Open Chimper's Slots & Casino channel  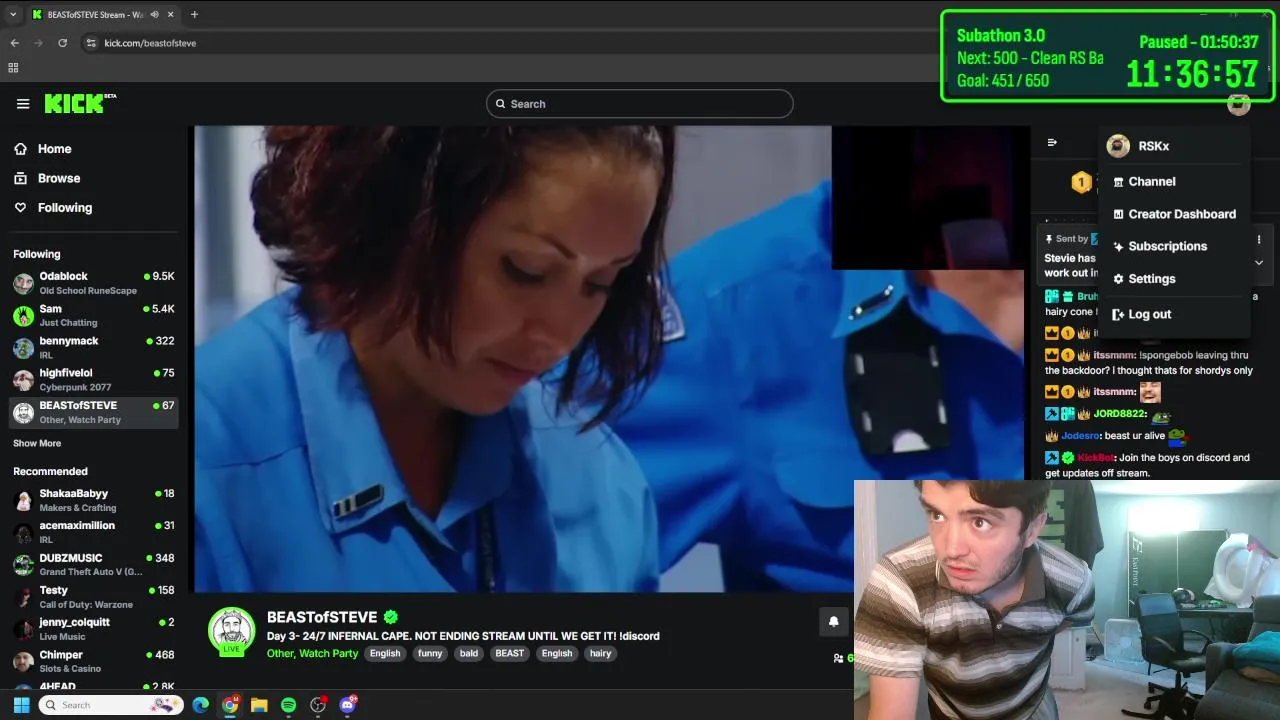94,661
